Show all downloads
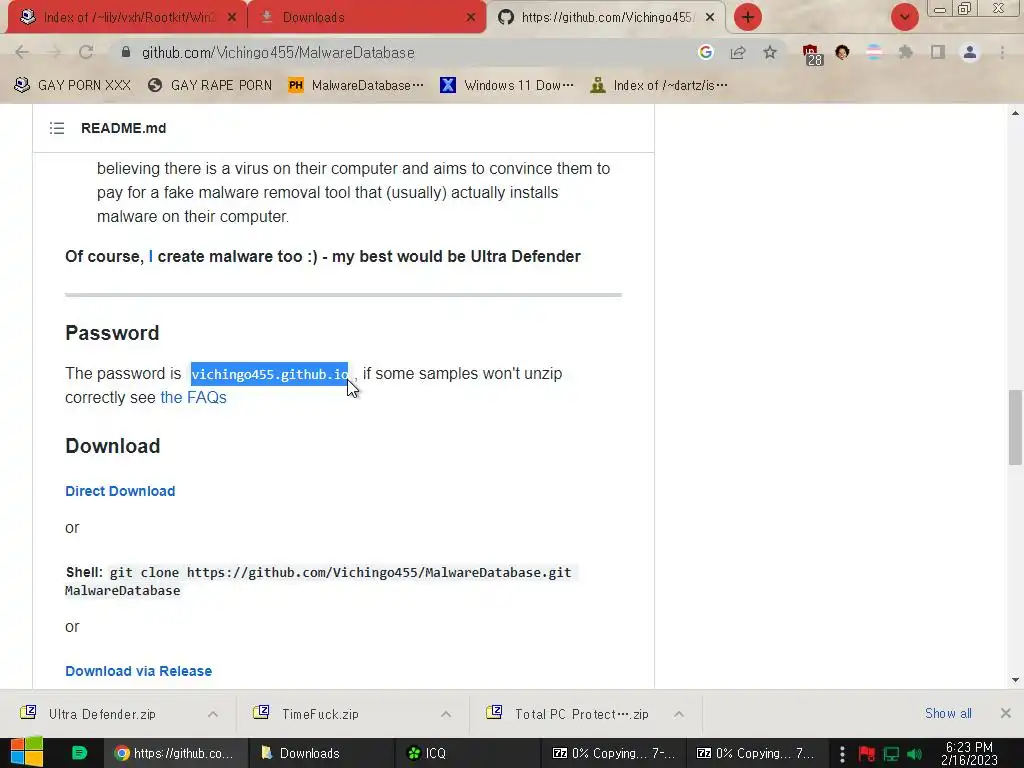 (x=948, y=713)
